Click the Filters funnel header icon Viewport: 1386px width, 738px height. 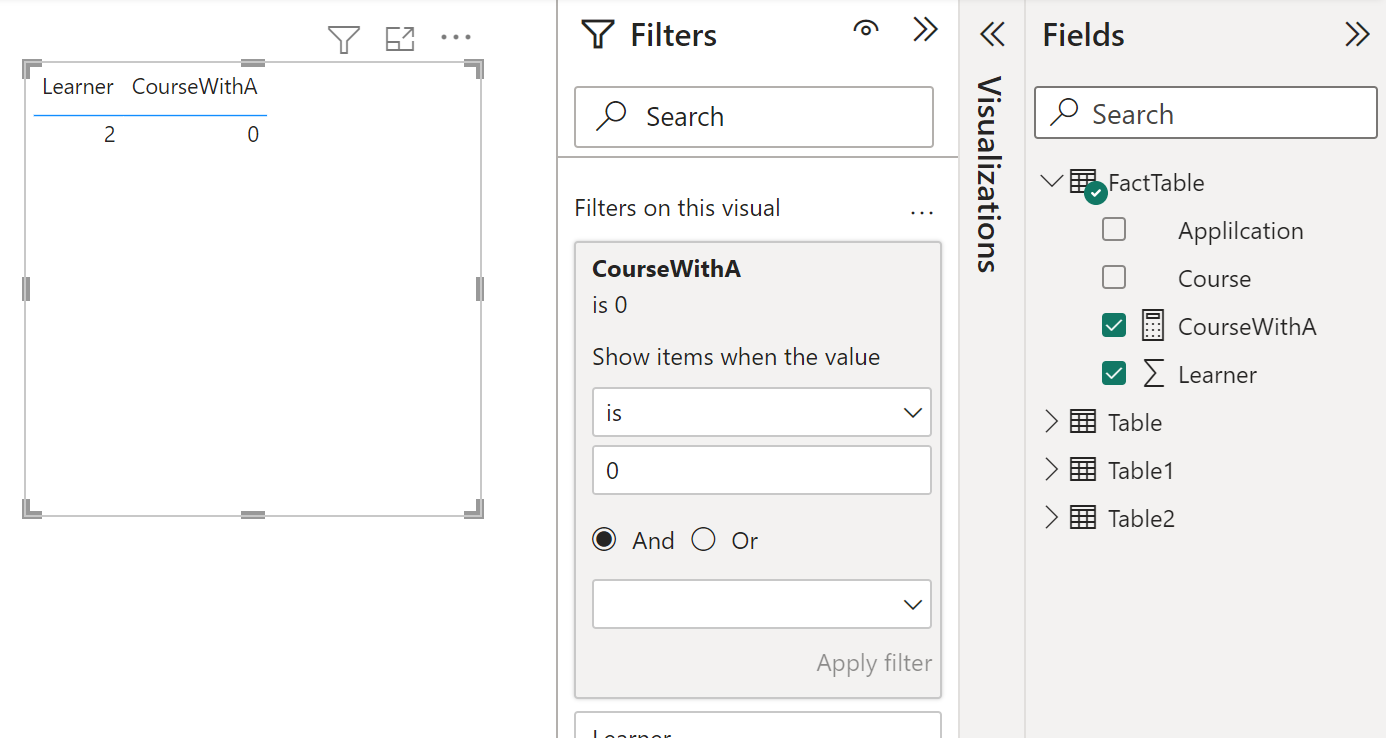[x=598, y=35]
